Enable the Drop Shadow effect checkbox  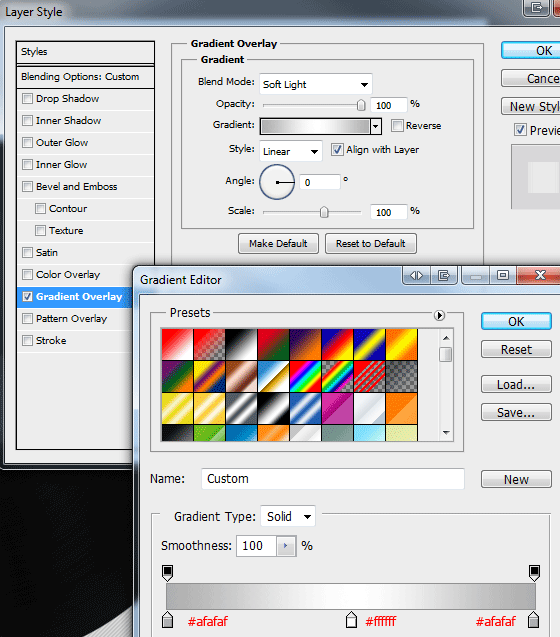tap(27, 99)
